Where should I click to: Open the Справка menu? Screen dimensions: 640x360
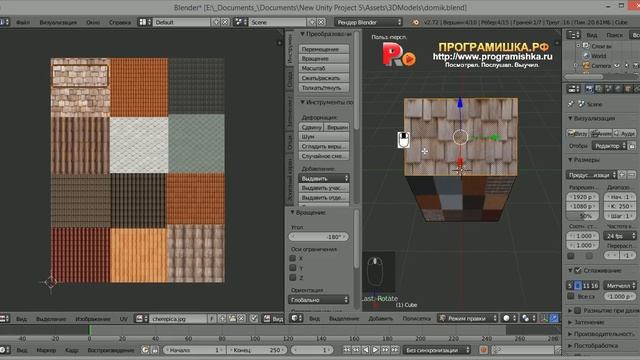coord(120,22)
